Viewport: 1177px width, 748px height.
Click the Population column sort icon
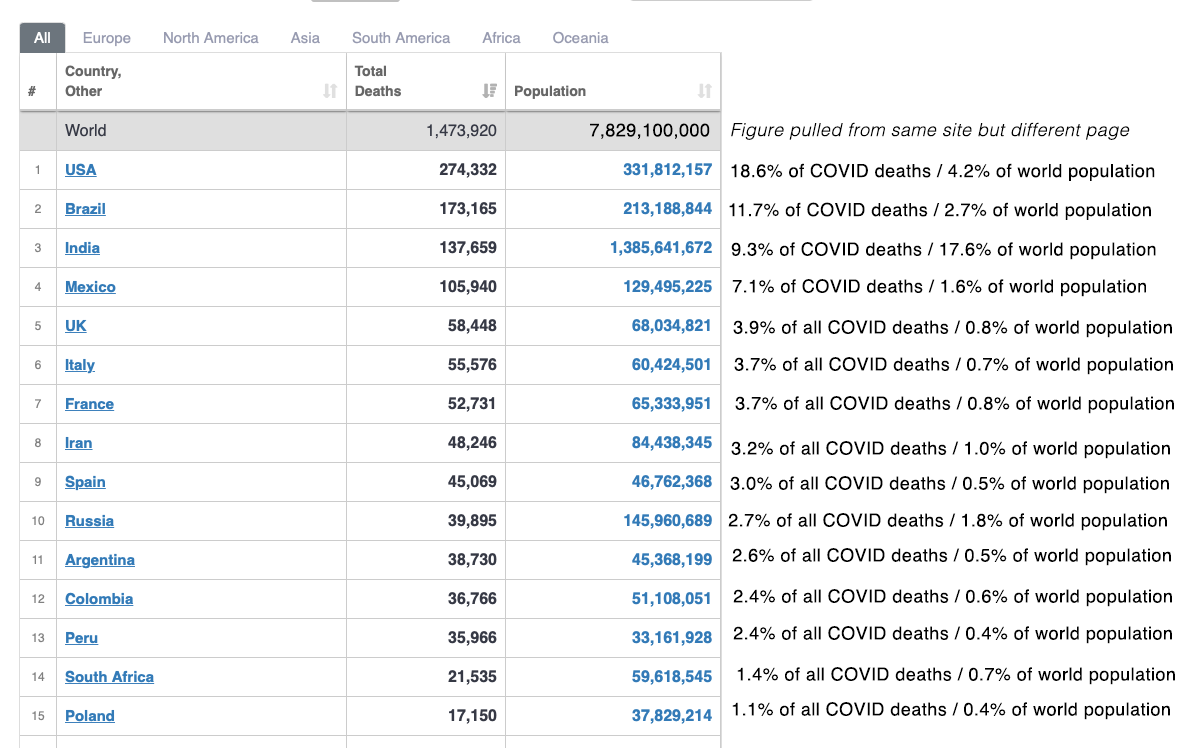coord(704,91)
